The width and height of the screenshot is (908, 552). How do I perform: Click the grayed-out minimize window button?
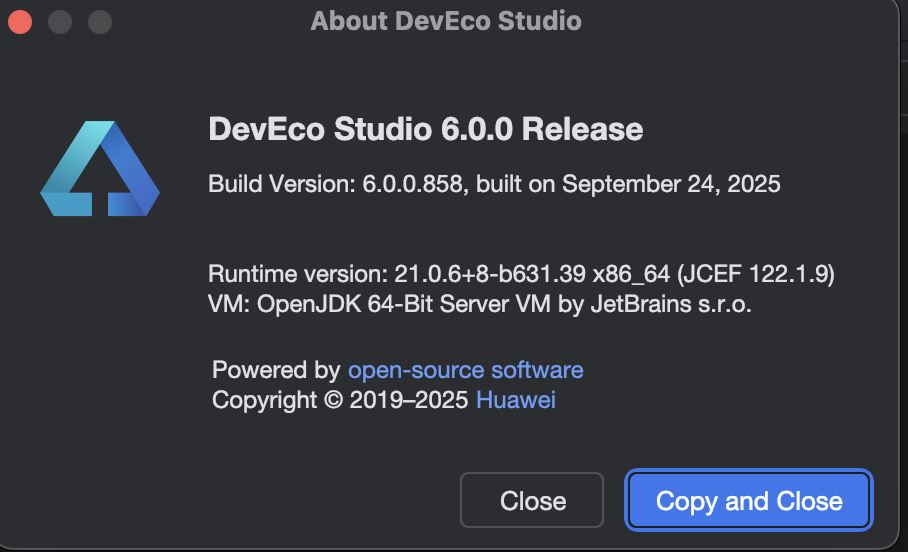pos(60,21)
